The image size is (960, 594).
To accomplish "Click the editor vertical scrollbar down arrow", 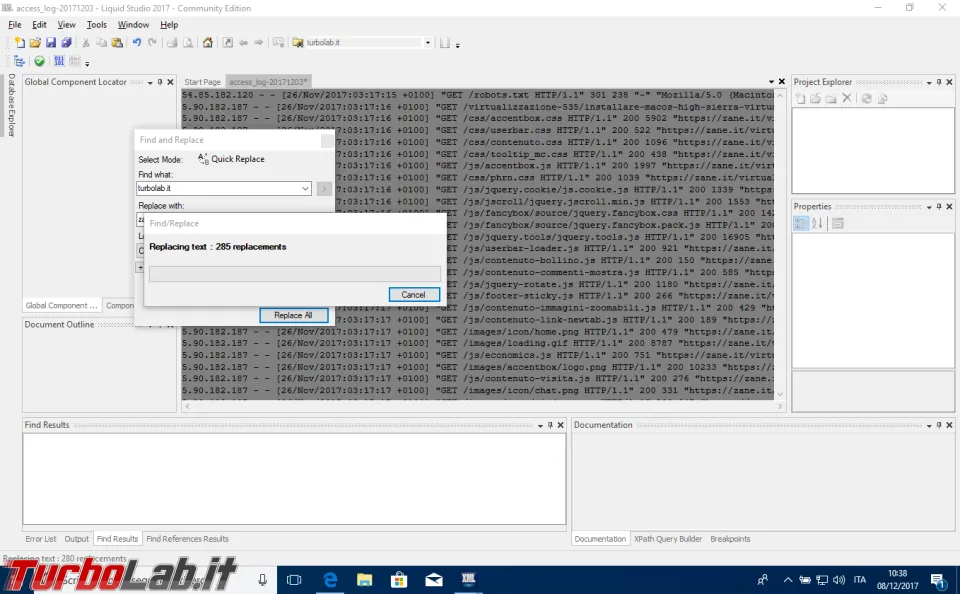I will click(x=780, y=394).
